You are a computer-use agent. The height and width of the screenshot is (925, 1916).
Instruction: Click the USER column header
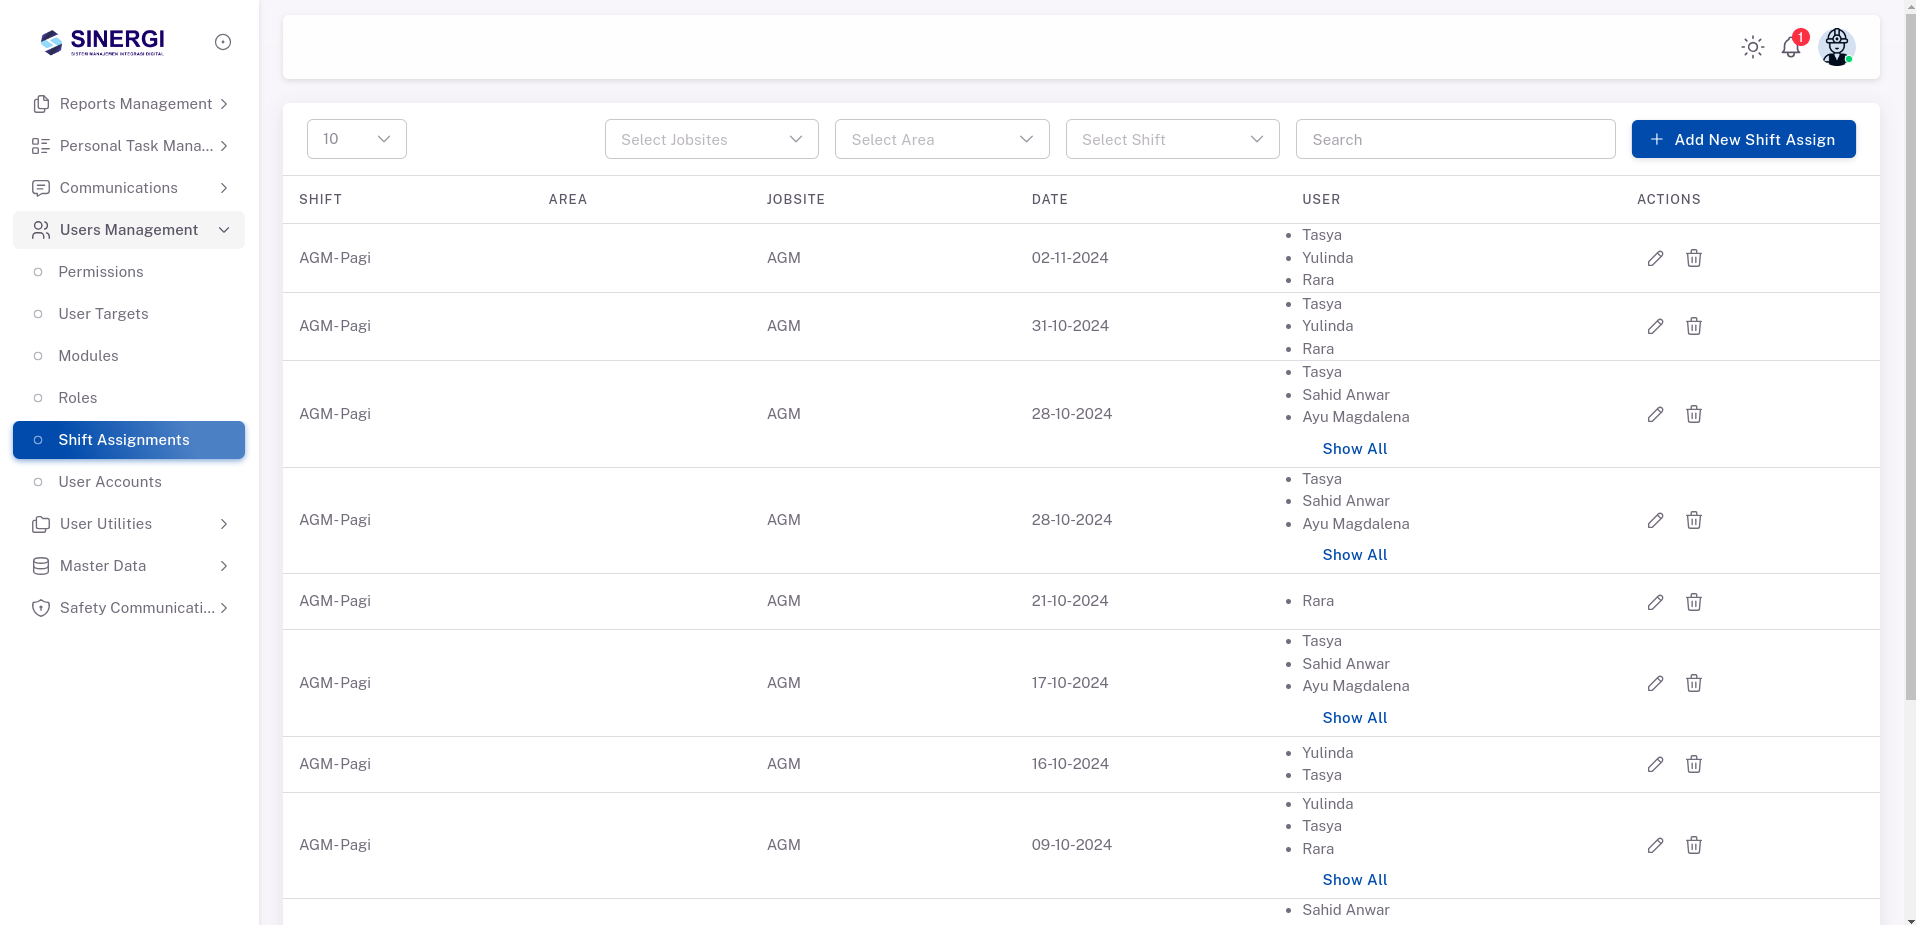coord(1321,199)
